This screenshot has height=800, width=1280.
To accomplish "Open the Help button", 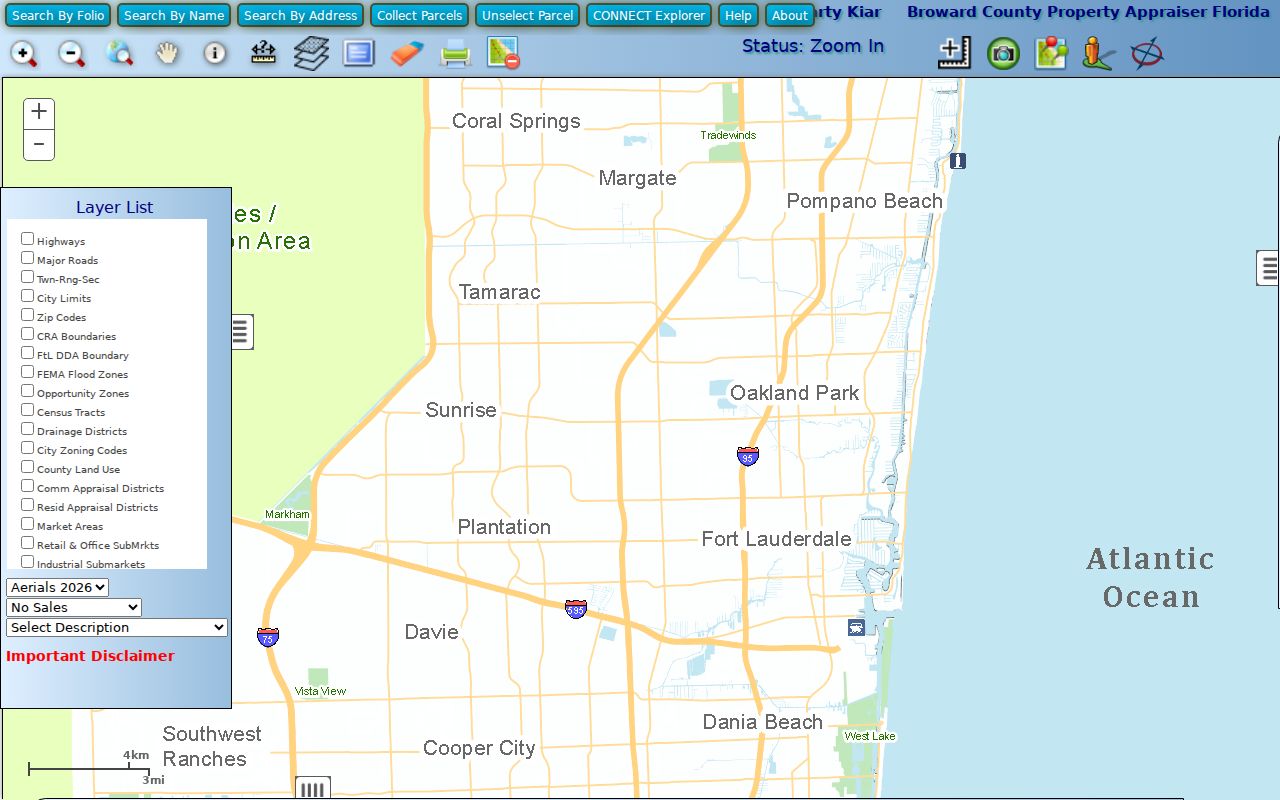I will [x=738, y=15].
